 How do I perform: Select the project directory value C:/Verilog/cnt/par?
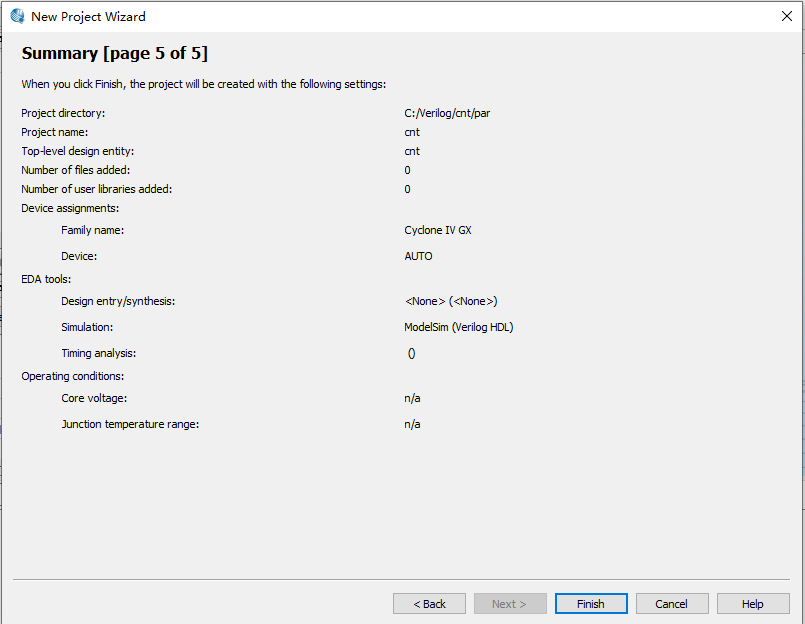(x=447, y=114)
